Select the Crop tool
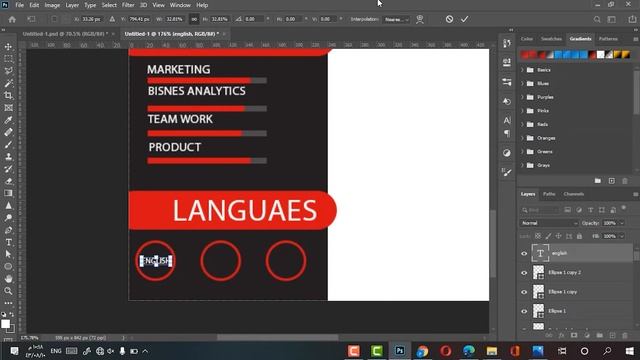Image resolution: width=640 pixels, height=360 pixels. (x=8, y=96)
